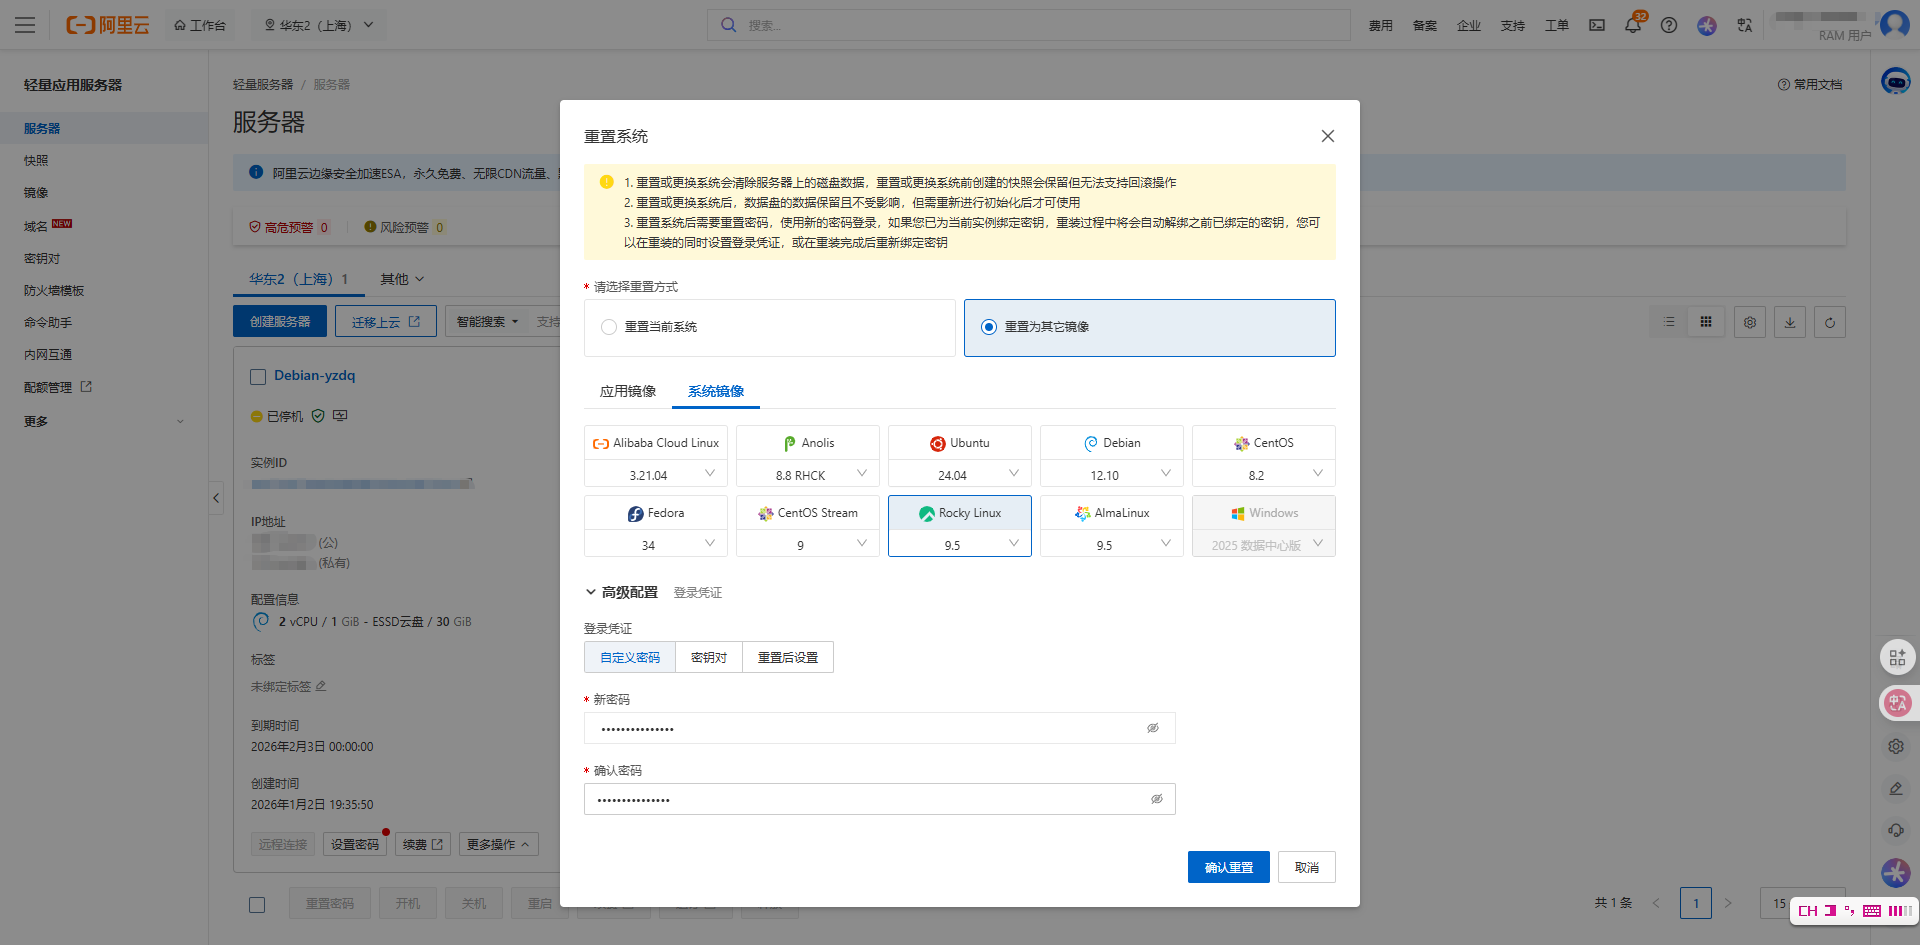Select the Ubuntu image card
This screenshot has width=1920, height=945.
pyautogui.click(x=960, y=443)
